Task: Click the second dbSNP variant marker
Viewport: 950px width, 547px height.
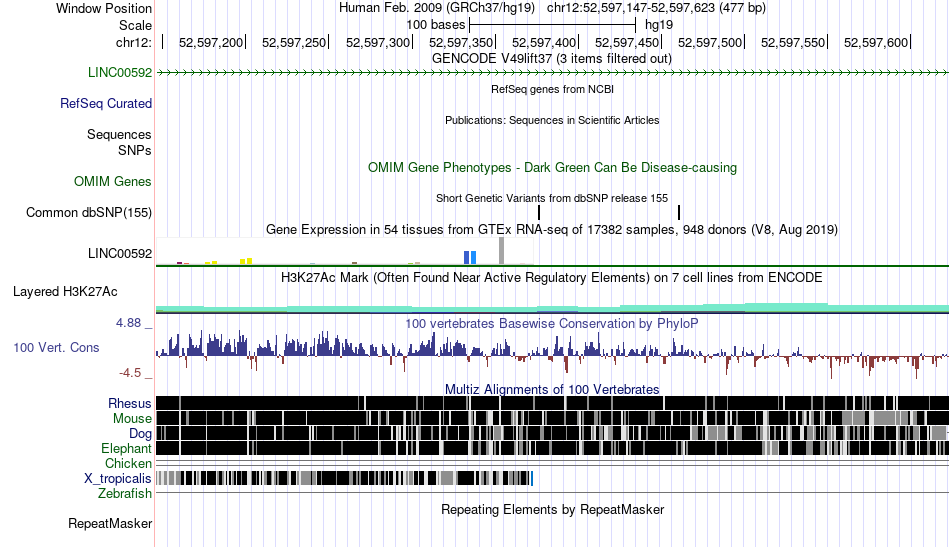Action: click(x=679, y=213)
